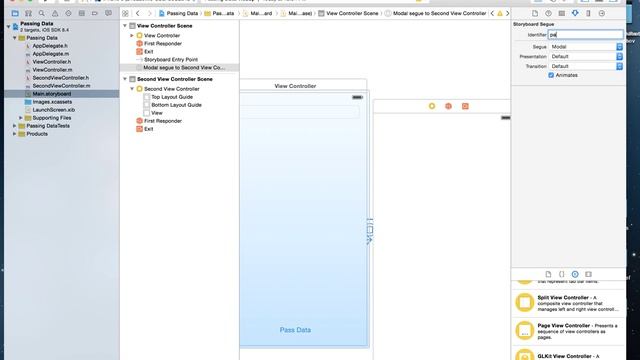Select Main.storyboard file
This screenshot has width=640, height=360.
point(62,94)
